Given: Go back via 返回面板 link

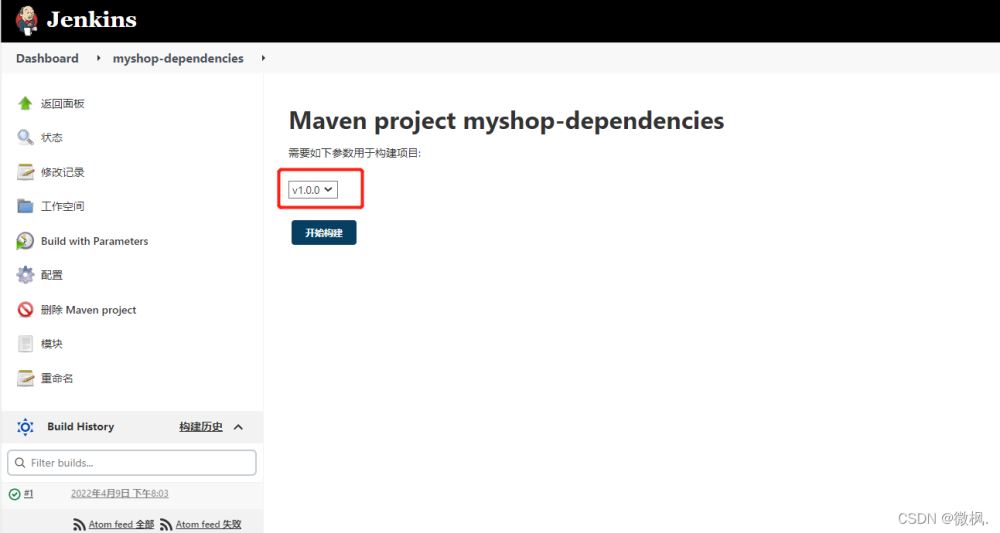Looking at the screenshot, I should tap(62, 103).
